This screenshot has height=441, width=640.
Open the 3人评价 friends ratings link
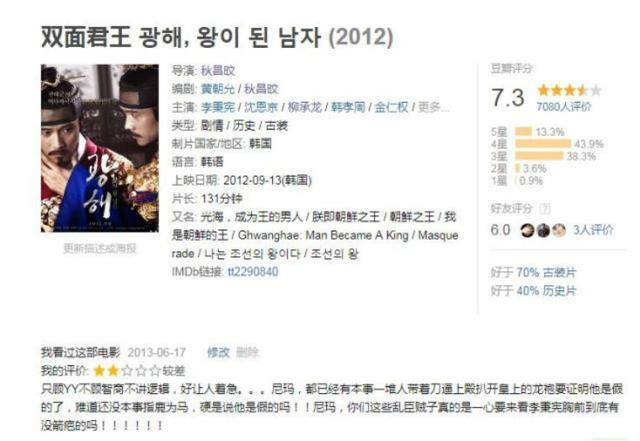(593, 230)
